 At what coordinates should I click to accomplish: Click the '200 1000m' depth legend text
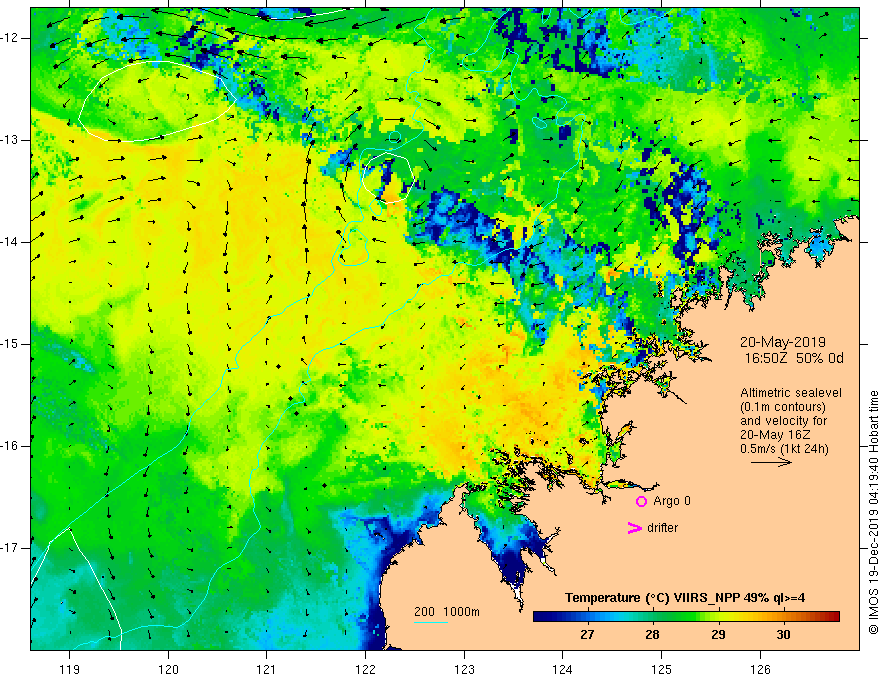coord(447,612)
